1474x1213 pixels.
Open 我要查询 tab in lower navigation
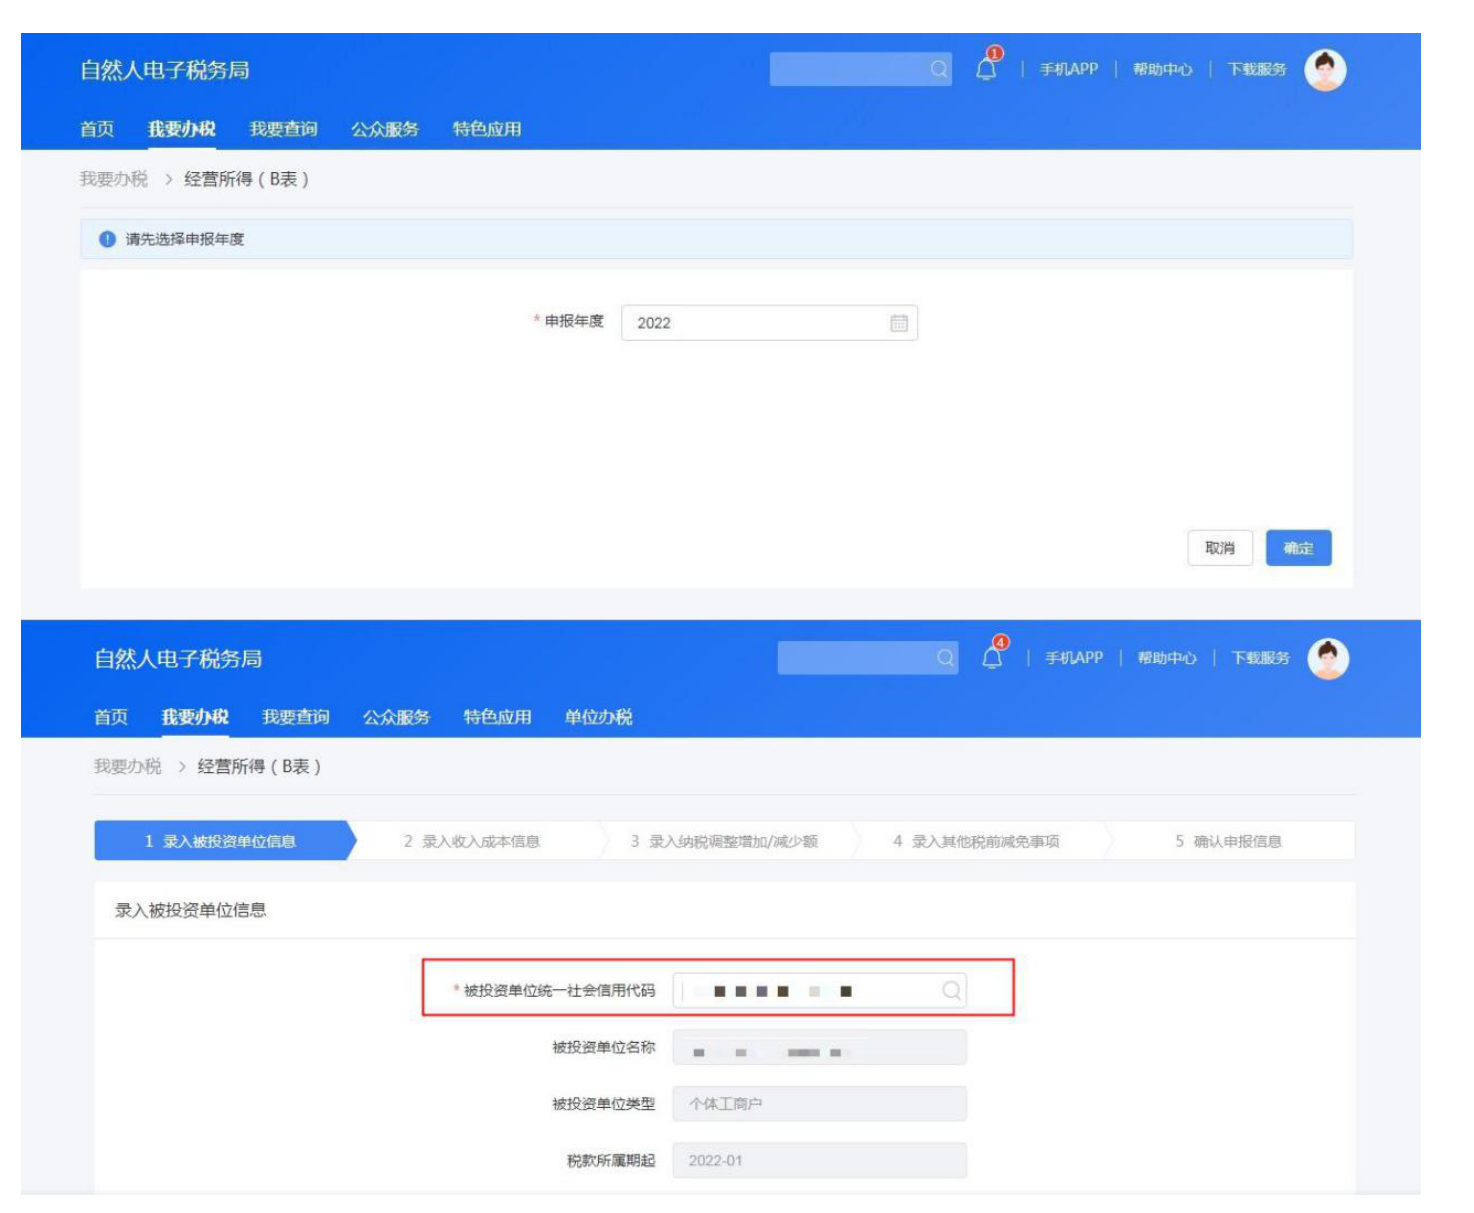(296, 717)
